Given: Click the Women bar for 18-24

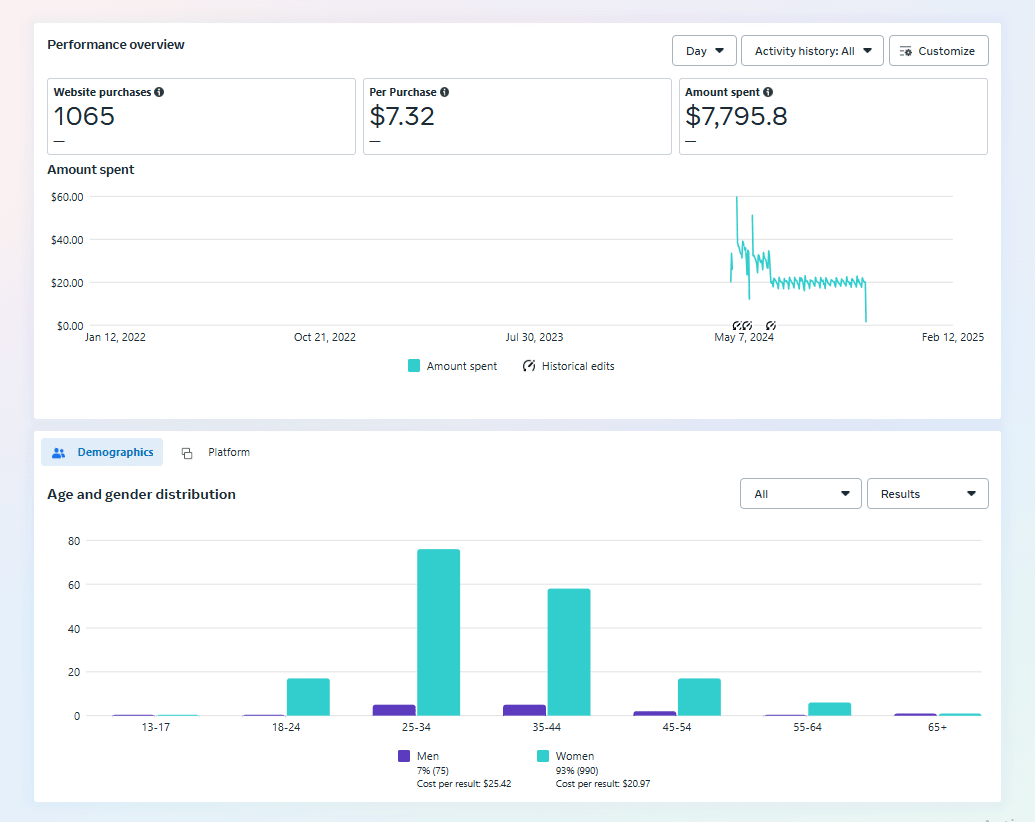Looking at the screenshot, I should click(308, 697).
